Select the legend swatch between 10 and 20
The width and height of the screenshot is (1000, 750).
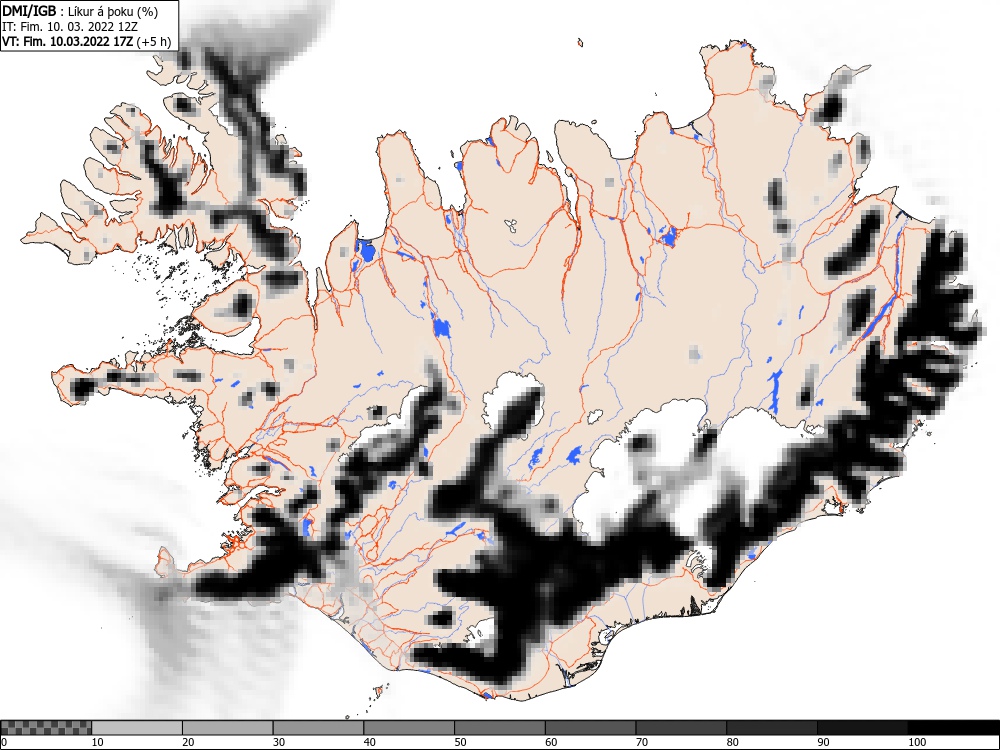pyautogui.click(x=137, y=728)
